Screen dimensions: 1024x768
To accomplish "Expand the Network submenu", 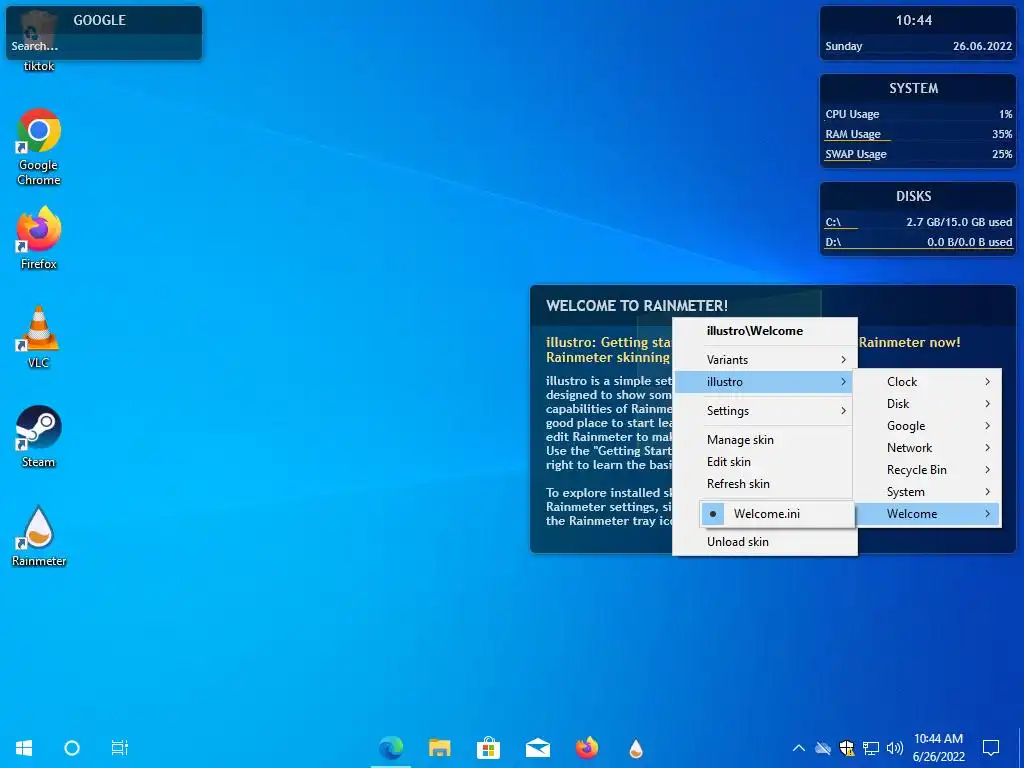I will pos(928,448).
